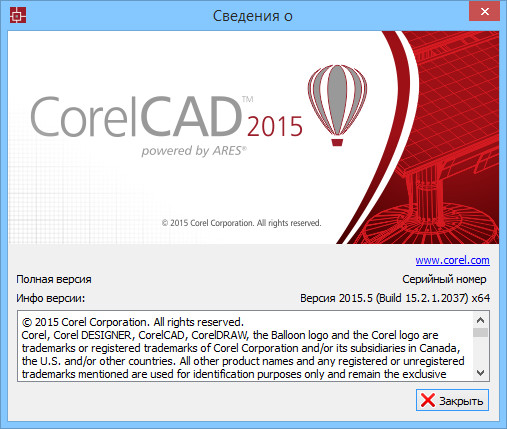
Task: Click the splash copyright 'All rights reserved.' line
Action: tap(241, 223)
